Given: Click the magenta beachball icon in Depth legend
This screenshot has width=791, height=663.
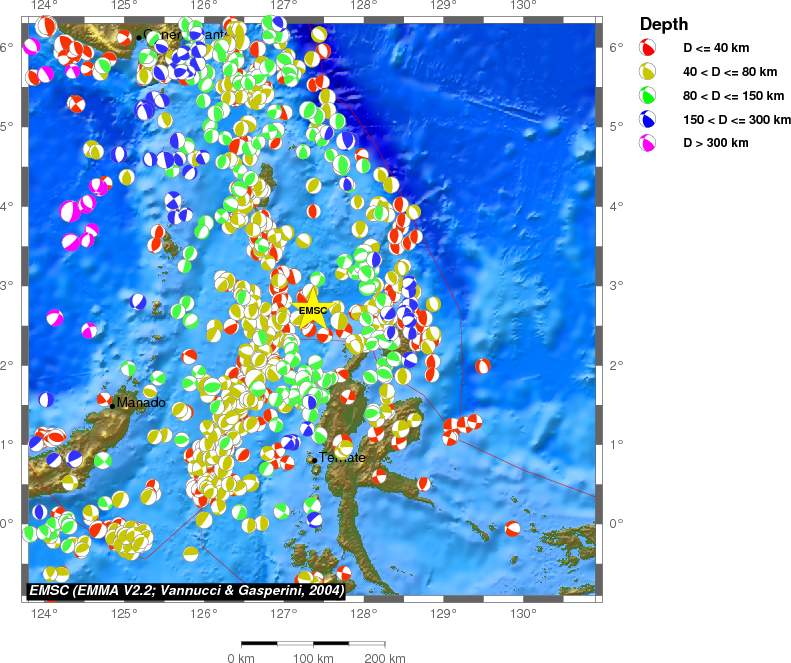Looking at the screenshot, I should (648, 143).
